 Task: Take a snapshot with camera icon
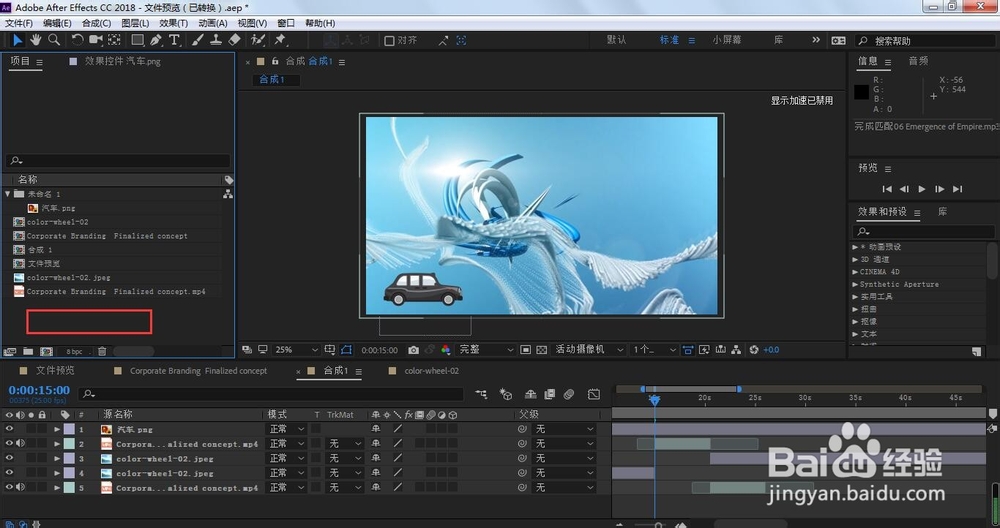(x=413, y=350)
